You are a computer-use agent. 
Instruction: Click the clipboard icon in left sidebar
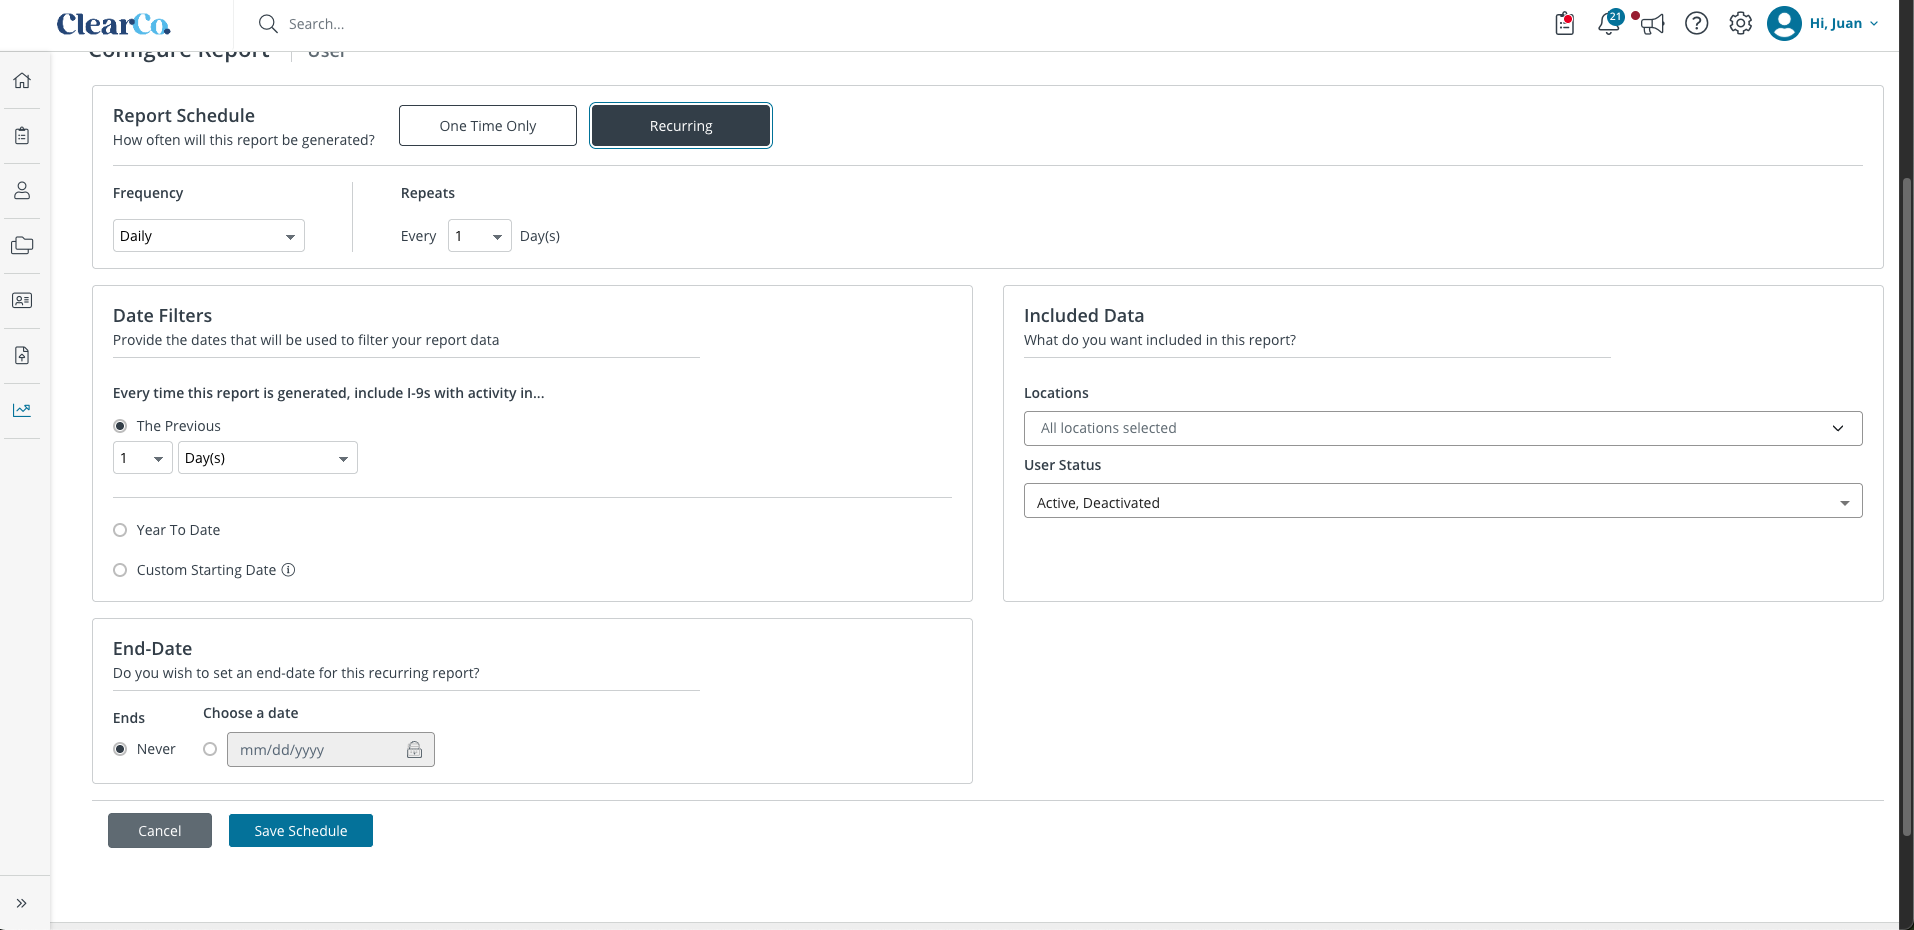click(22, 136)
